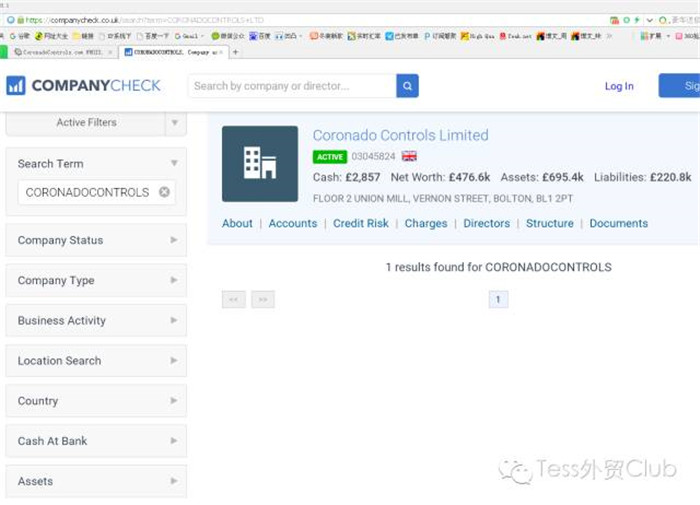Screen dimensions: 700x505
Task: Close the CoronadoControls.com browser tab
Action: pyautogui.click(x=110, y=52)
